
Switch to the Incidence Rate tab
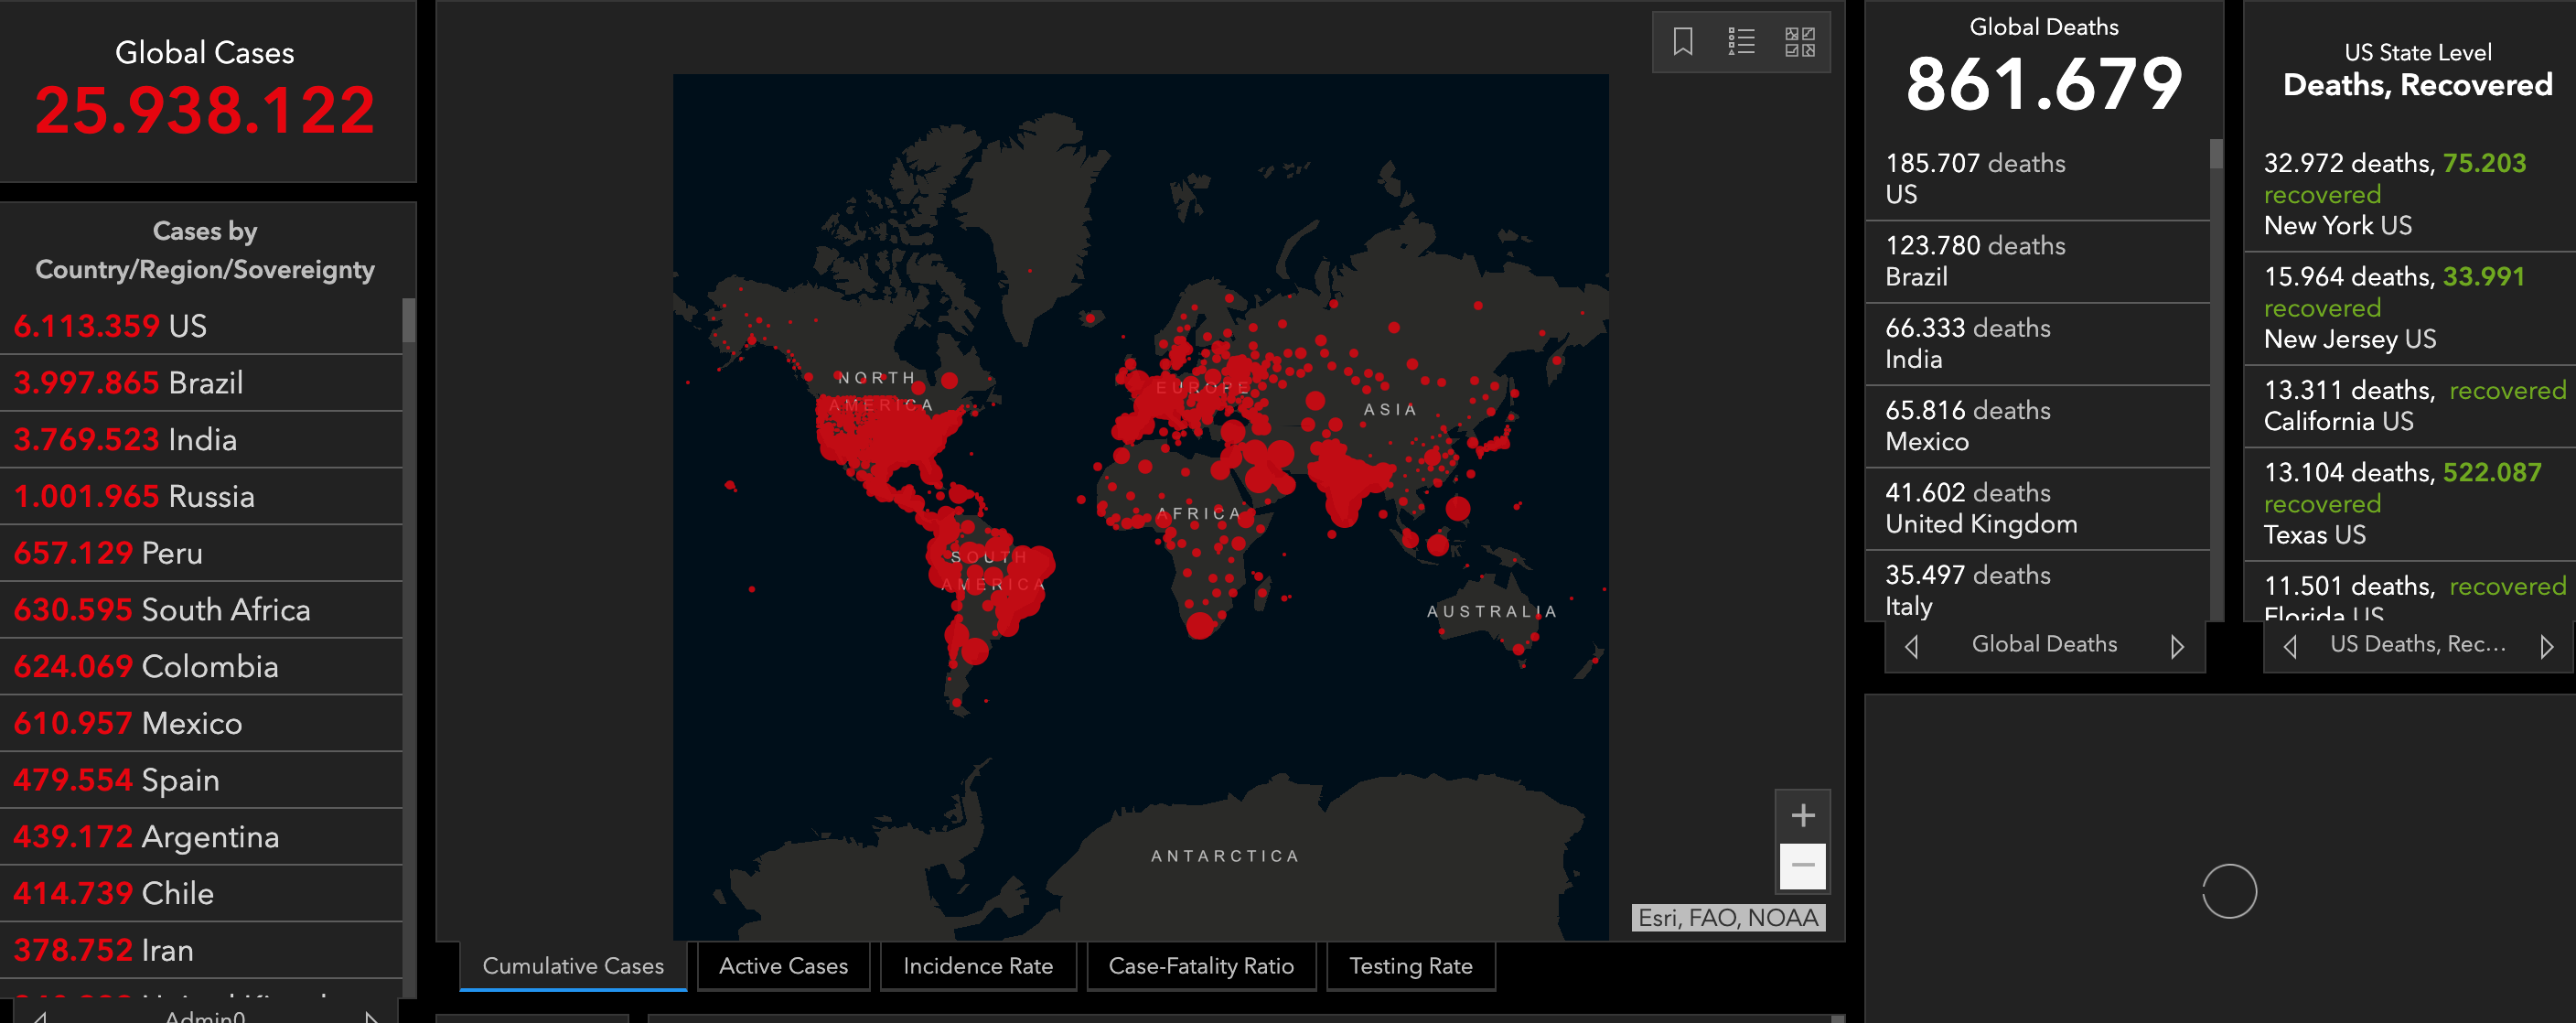pos(977,966)
